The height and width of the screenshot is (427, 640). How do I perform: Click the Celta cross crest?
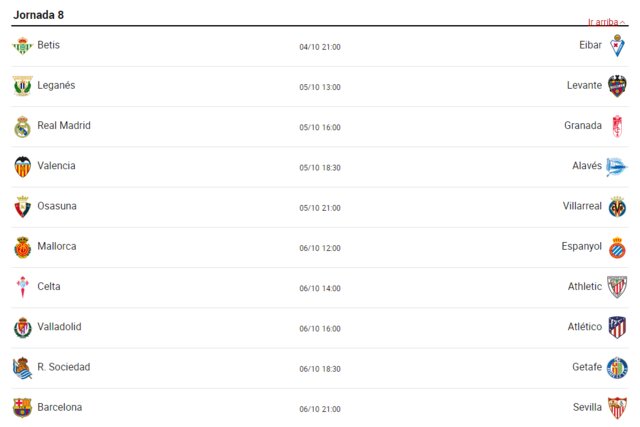tap(22, 287)
